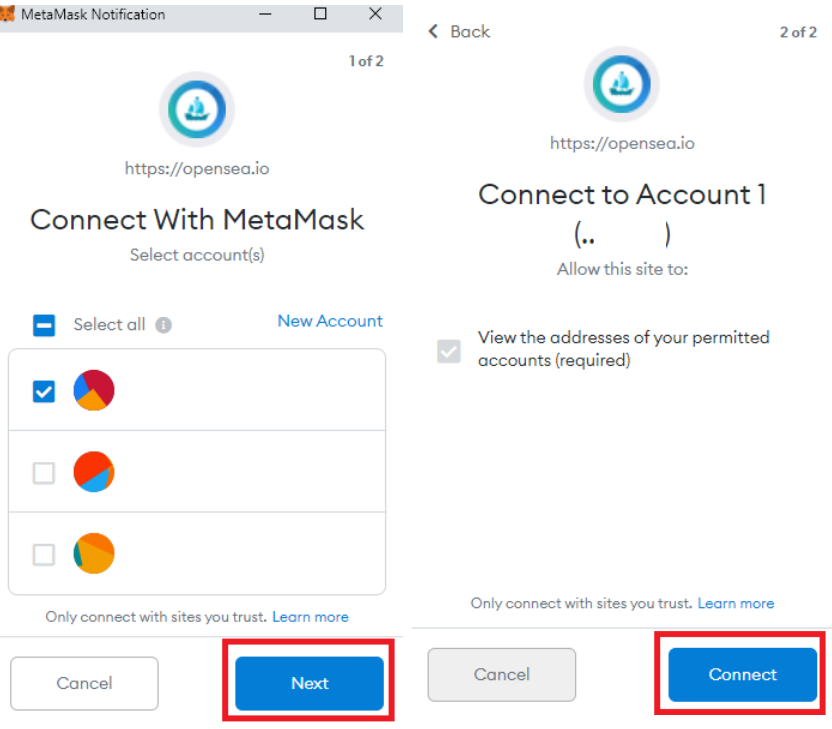
Task: Click the red and orange account avatar
Action: (x=94, y=390)
